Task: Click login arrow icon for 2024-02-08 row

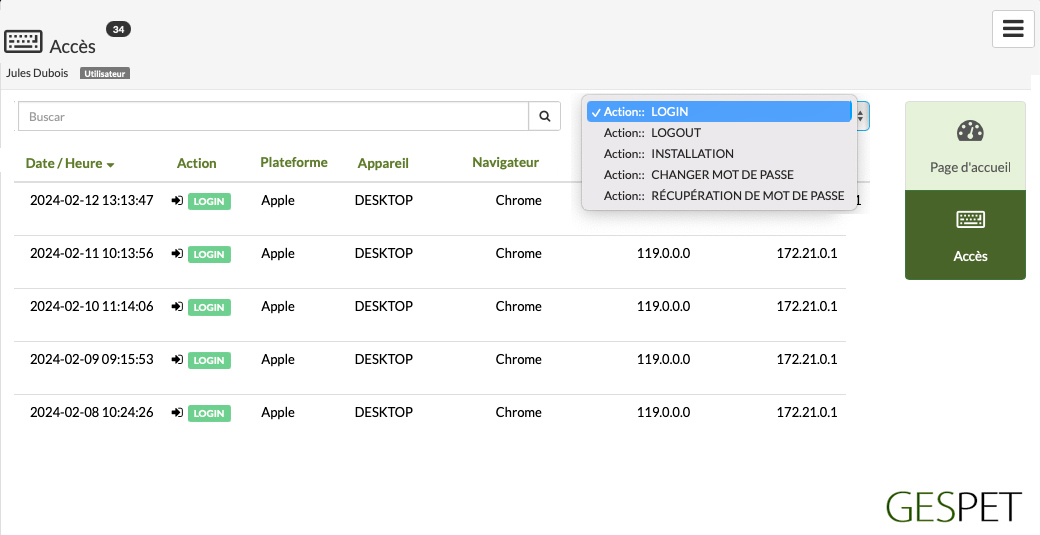Action: coord(177,413)
